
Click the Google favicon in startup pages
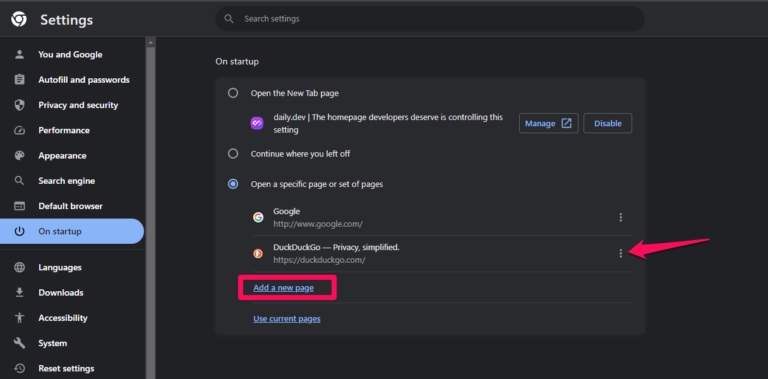[258, 217]
